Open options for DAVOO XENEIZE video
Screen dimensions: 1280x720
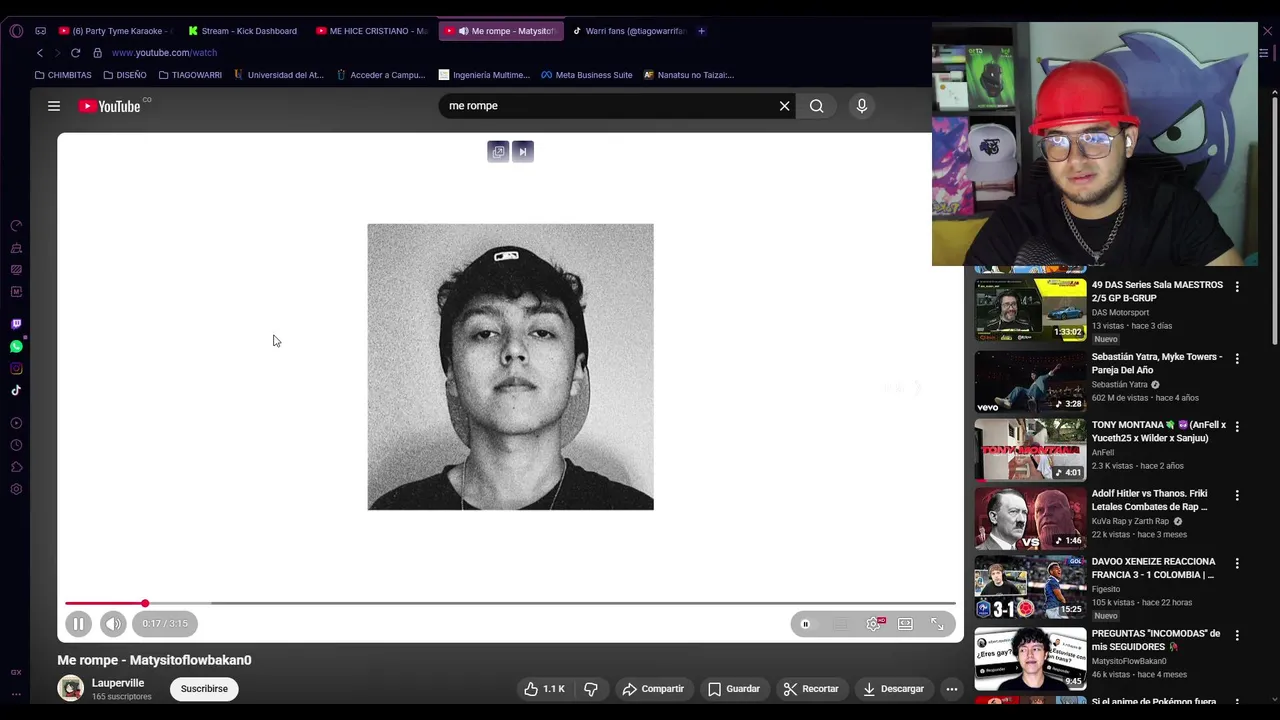pyautogui.click(x=1237, y=564)
